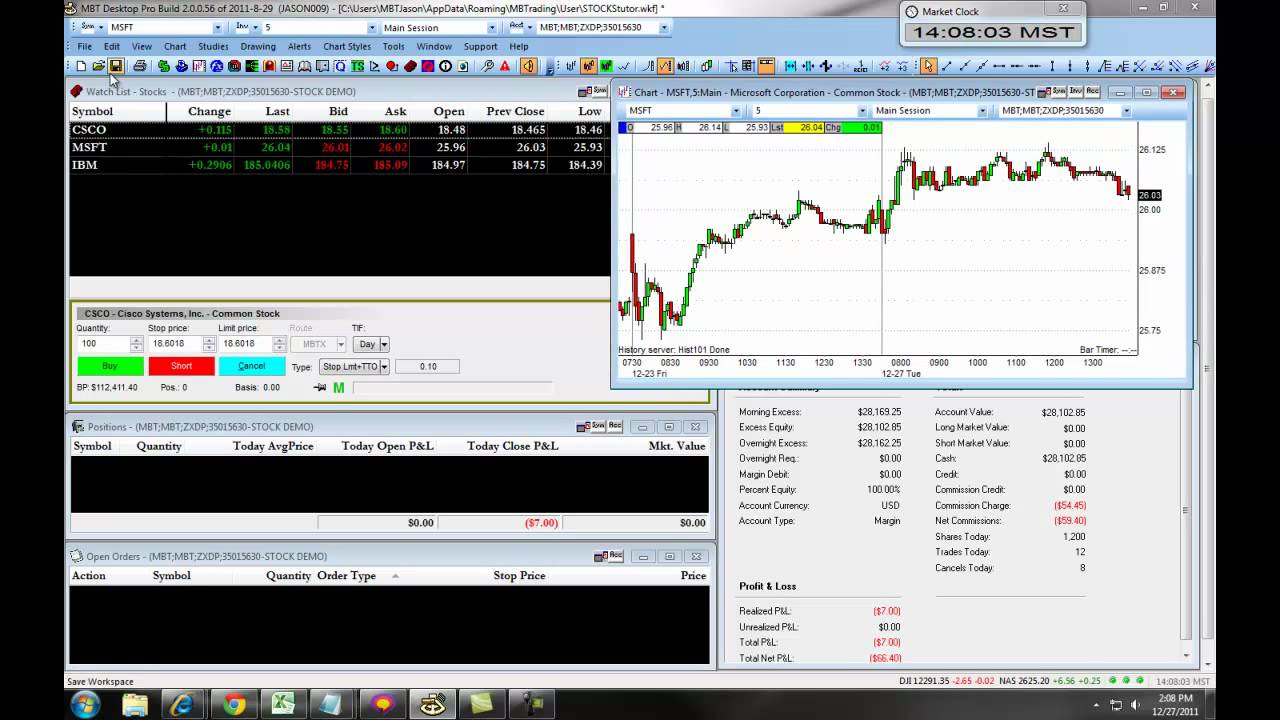The width and height of the screenshot is (1280, 720).
Task: Toggle Syn button in Positions window title
Action: [x=598, y=426]
